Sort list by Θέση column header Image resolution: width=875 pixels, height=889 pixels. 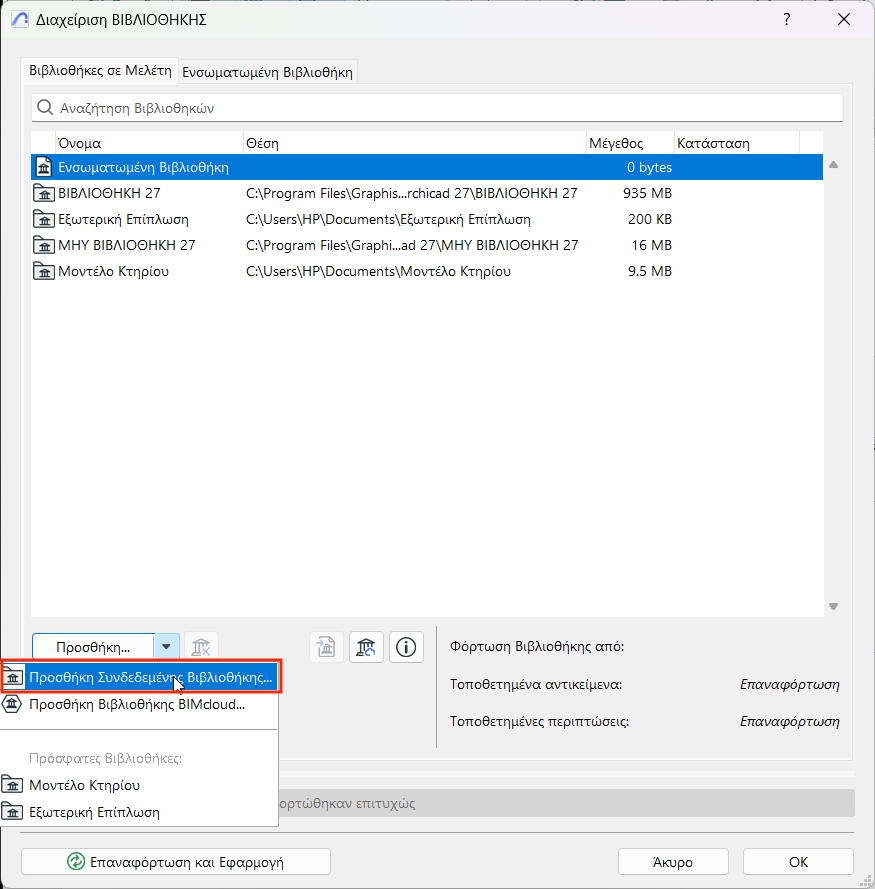pos(415,143)
